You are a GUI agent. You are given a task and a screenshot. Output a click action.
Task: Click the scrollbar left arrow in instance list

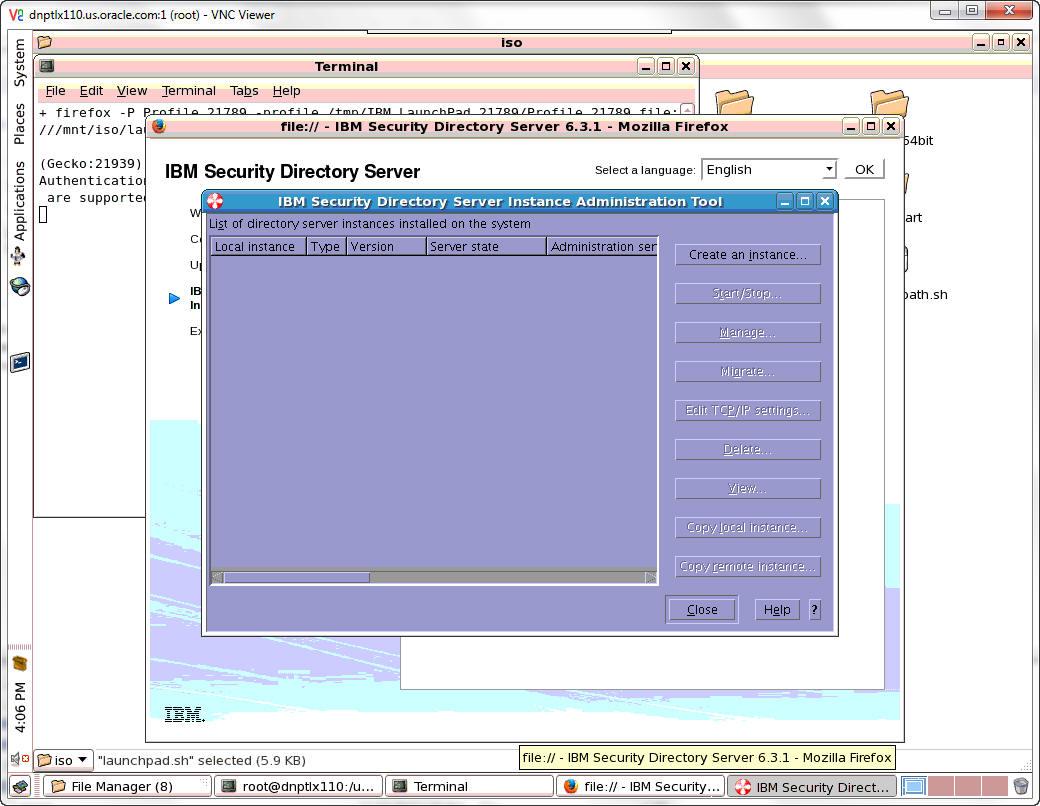217,578
